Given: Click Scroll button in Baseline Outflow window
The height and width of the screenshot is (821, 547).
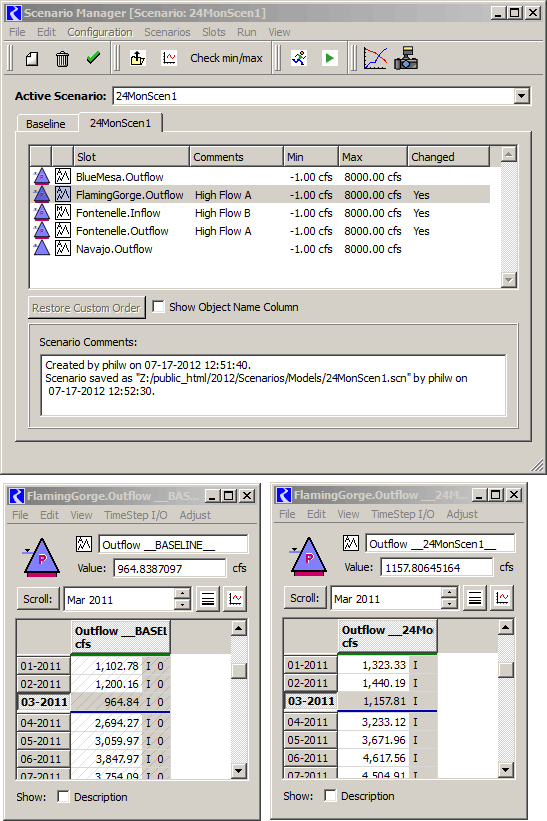Looking at the screenshot, I should pos(38,599).
